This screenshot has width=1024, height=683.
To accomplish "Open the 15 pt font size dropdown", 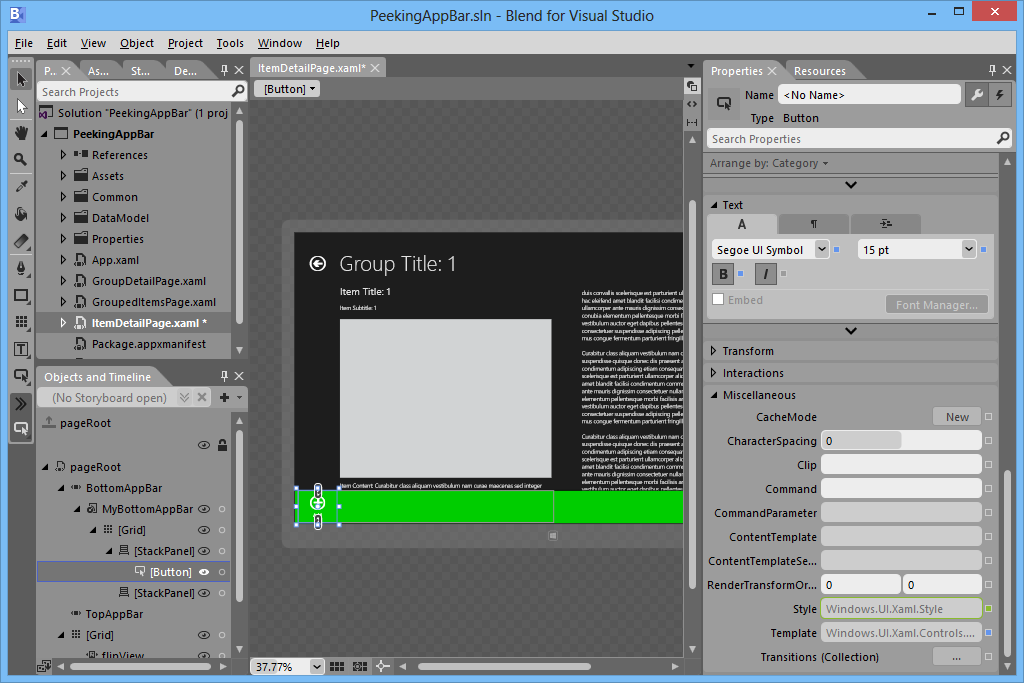I will coord(968,249).
